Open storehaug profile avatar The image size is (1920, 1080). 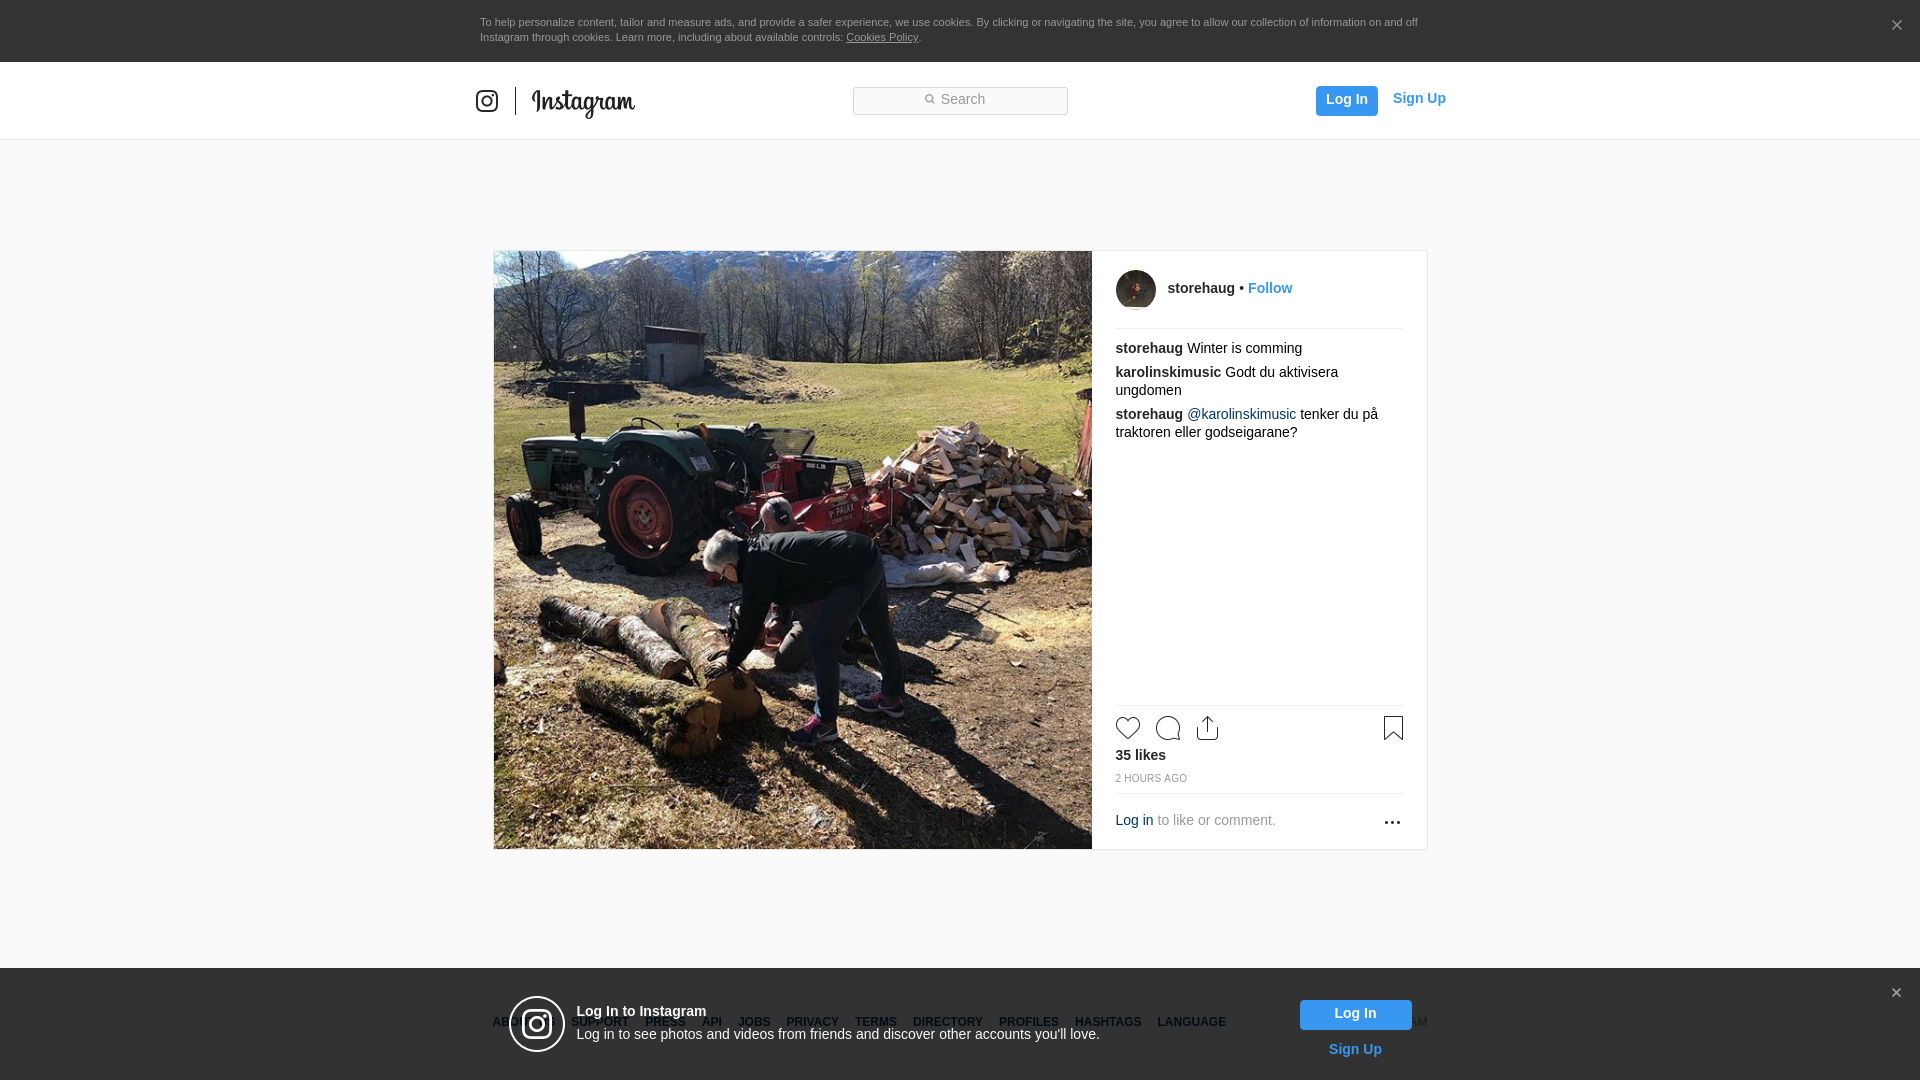coord(1136,290)
